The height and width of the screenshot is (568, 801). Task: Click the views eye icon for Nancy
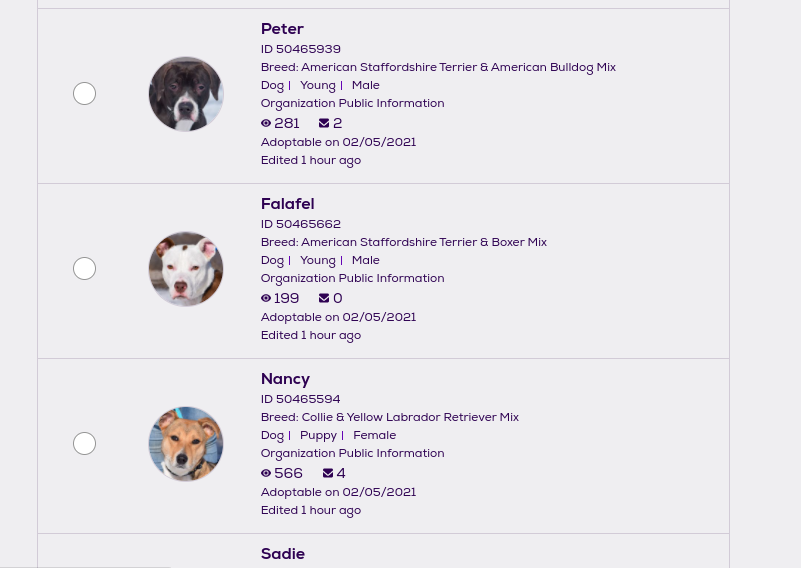point(266,474)
